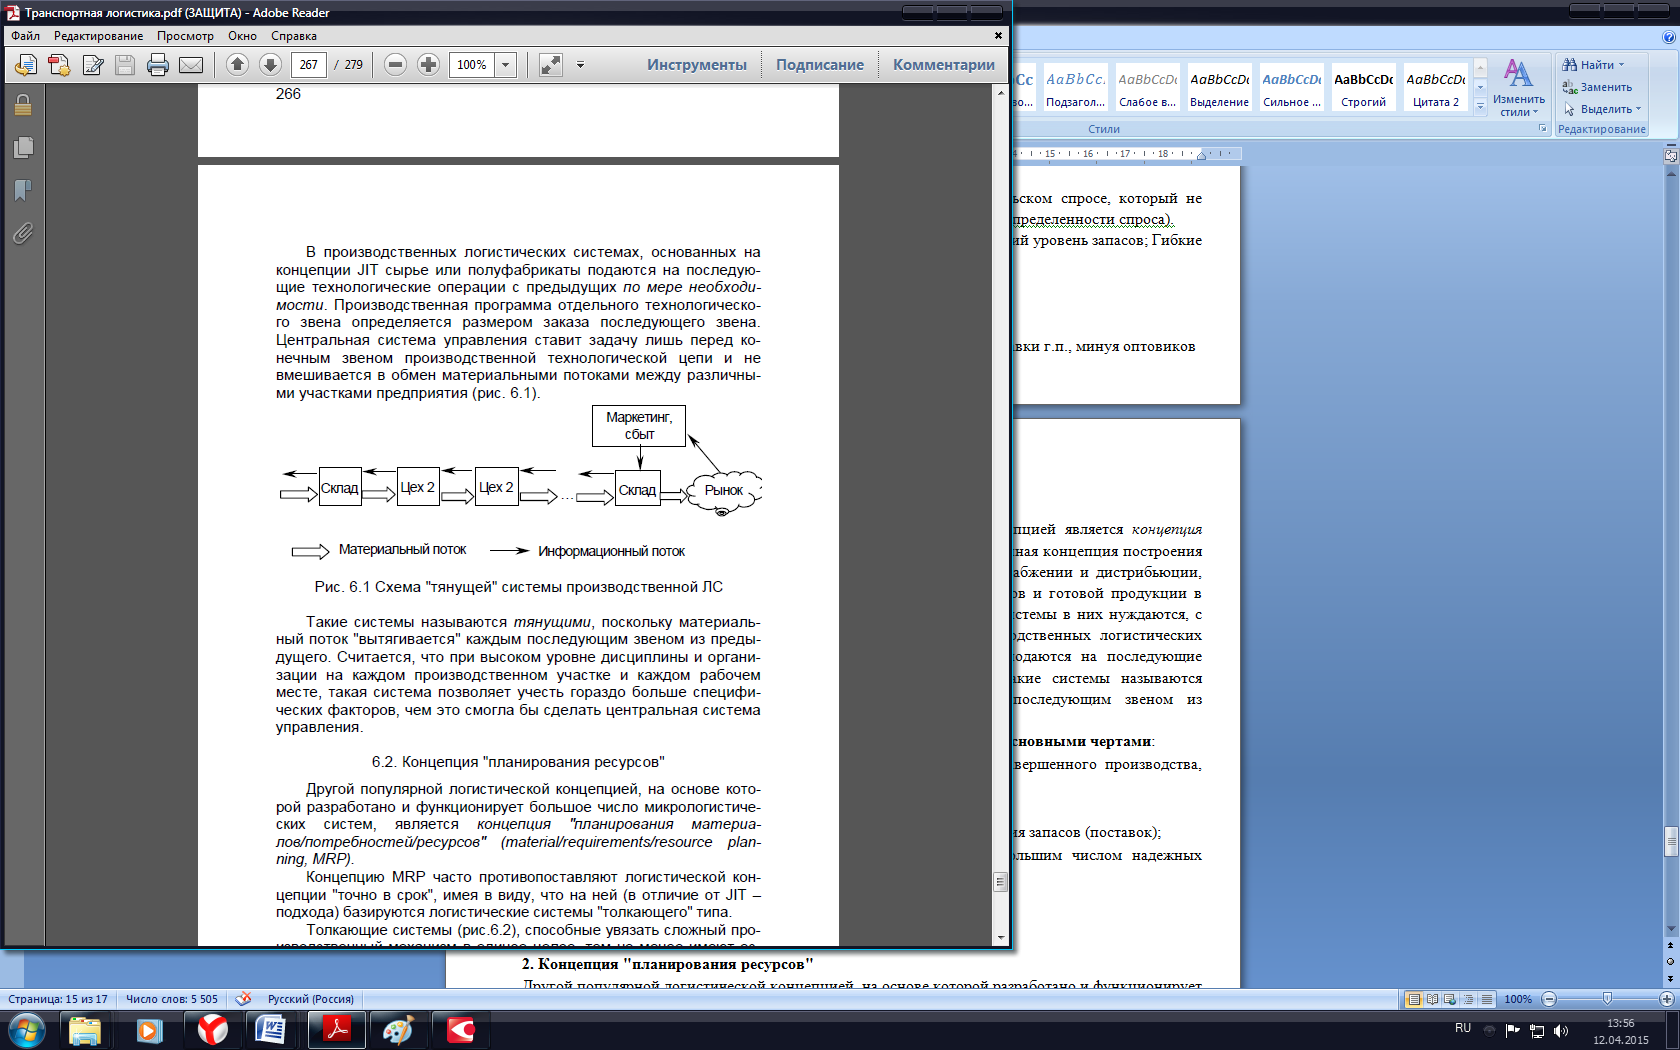This screenshot has height=1050, width=1680.
Task: Click the Replace (Заменить) icon in Word
Action: click(1570, 87)
